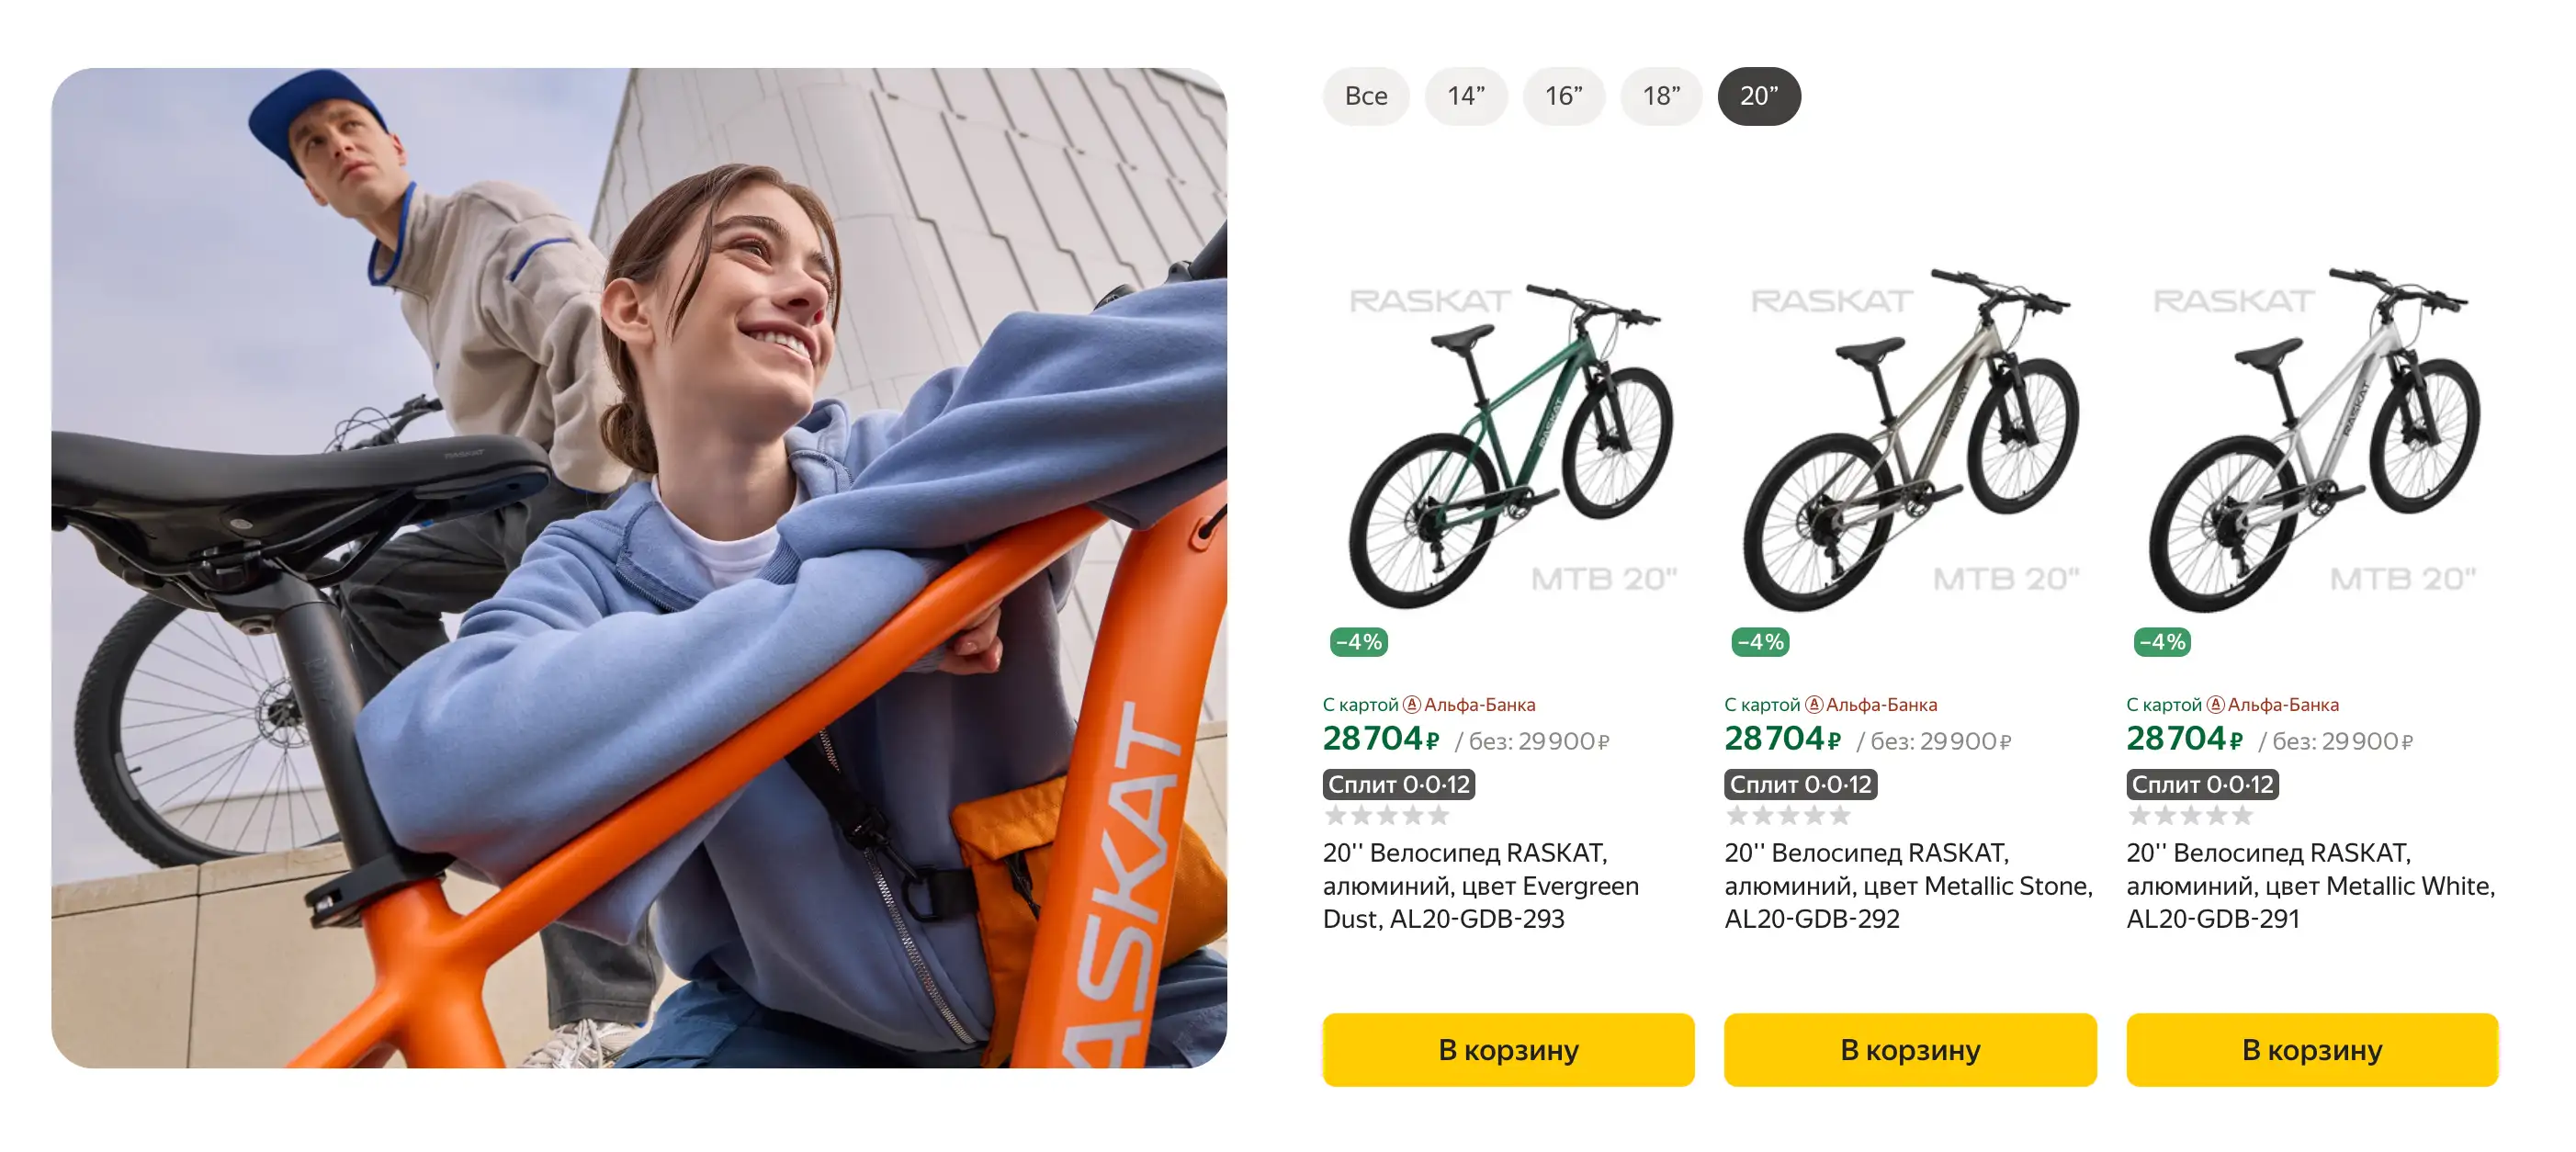The image size is (2576, 1152).
Task: Click the star rating of Evergreen Dust bike
Action: [1386, 815]
